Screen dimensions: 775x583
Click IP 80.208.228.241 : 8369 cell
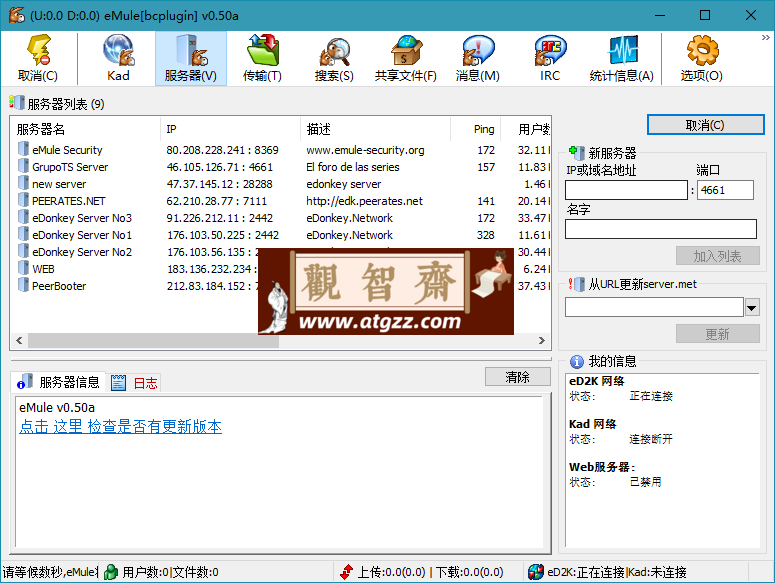click(x=222, y=150)
